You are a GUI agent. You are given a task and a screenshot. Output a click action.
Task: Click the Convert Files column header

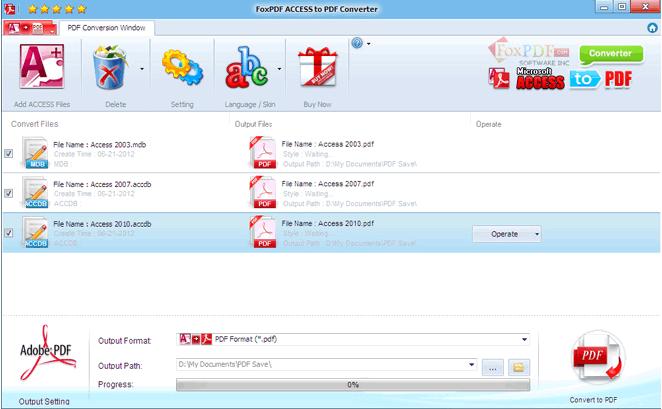35,124
